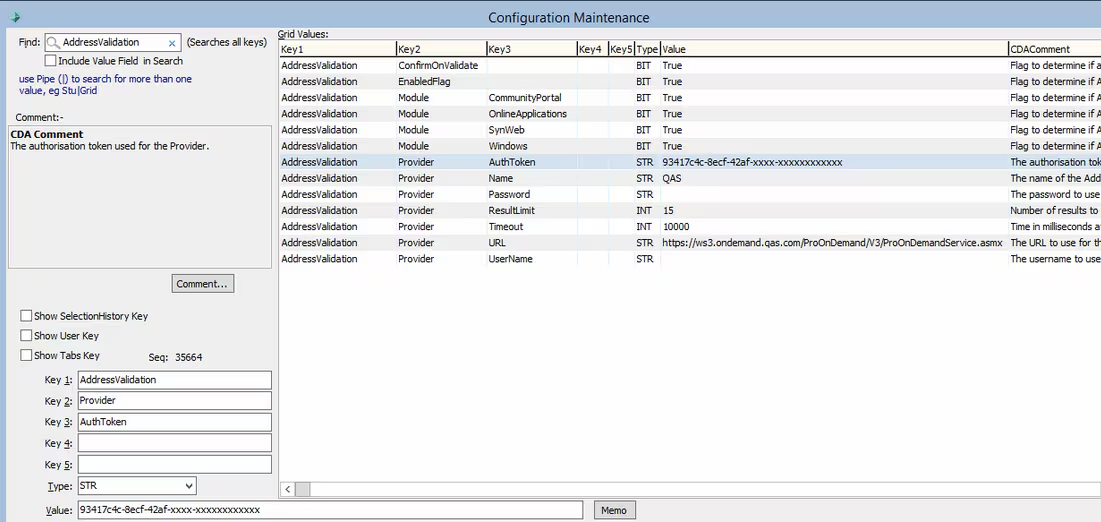Toggle the Show User Key checkbox

26,336
